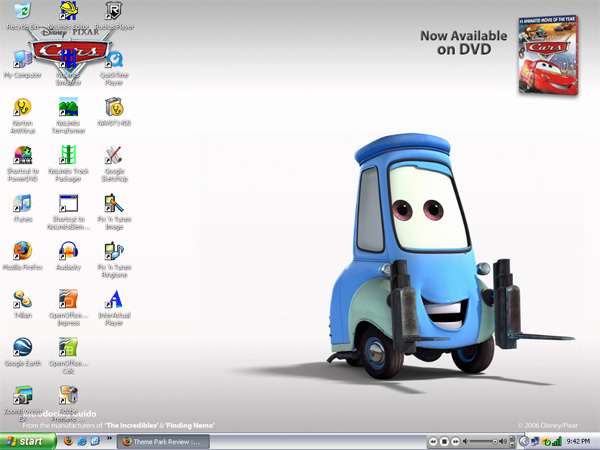Screen dimensions: 600x450
Task: Switch to Theme Park Review taskbar window
Action: 163,442
